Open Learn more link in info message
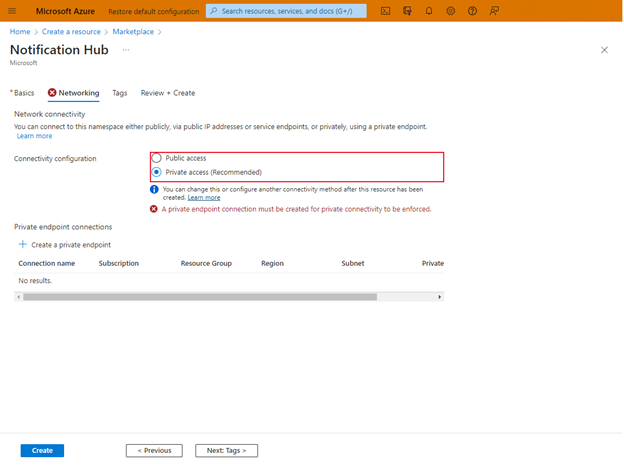624x470 pixels. [x=204, y=197]
